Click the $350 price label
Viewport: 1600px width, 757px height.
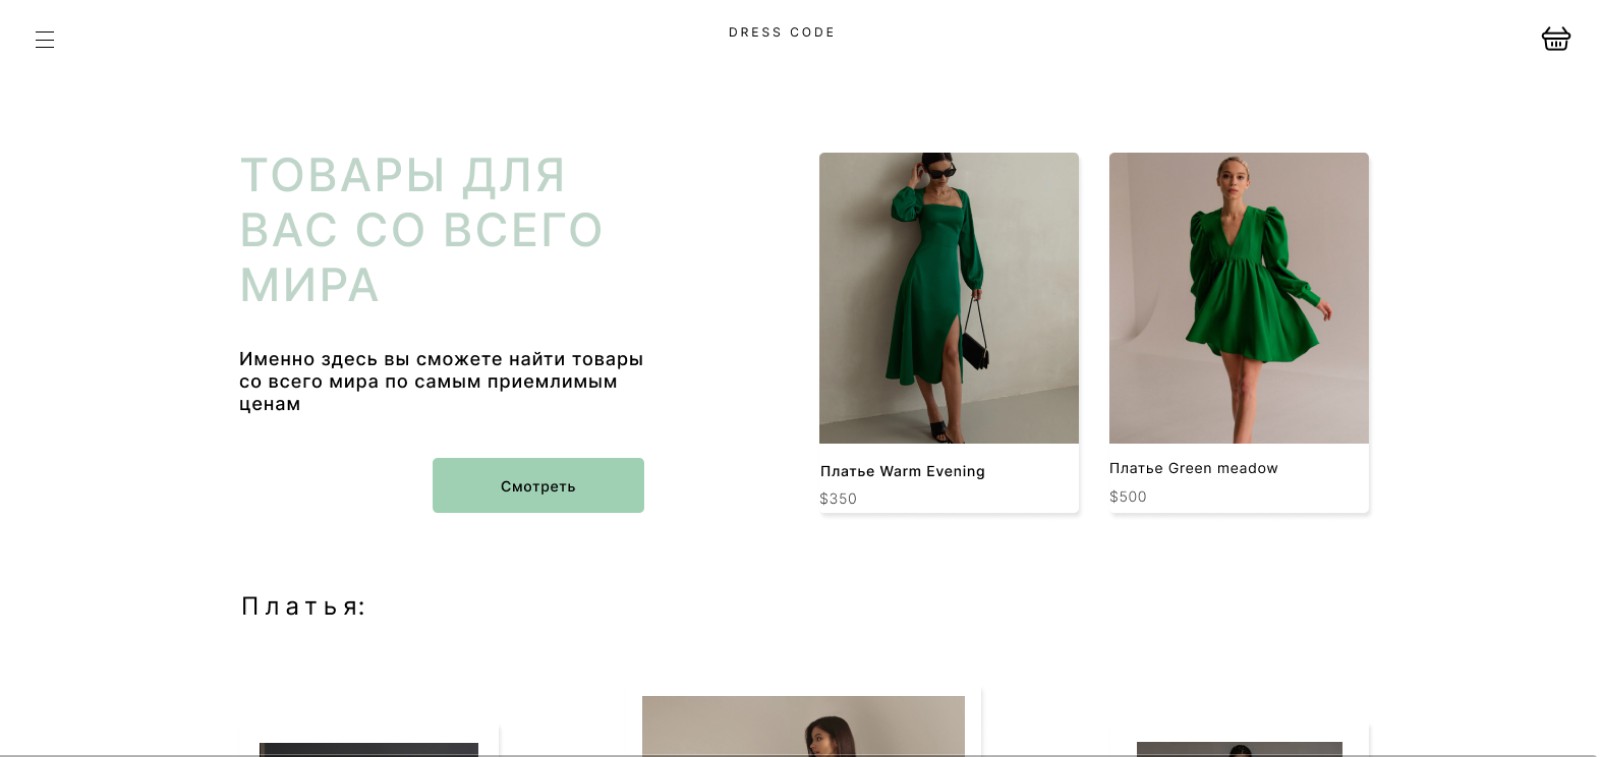[838, 499]
